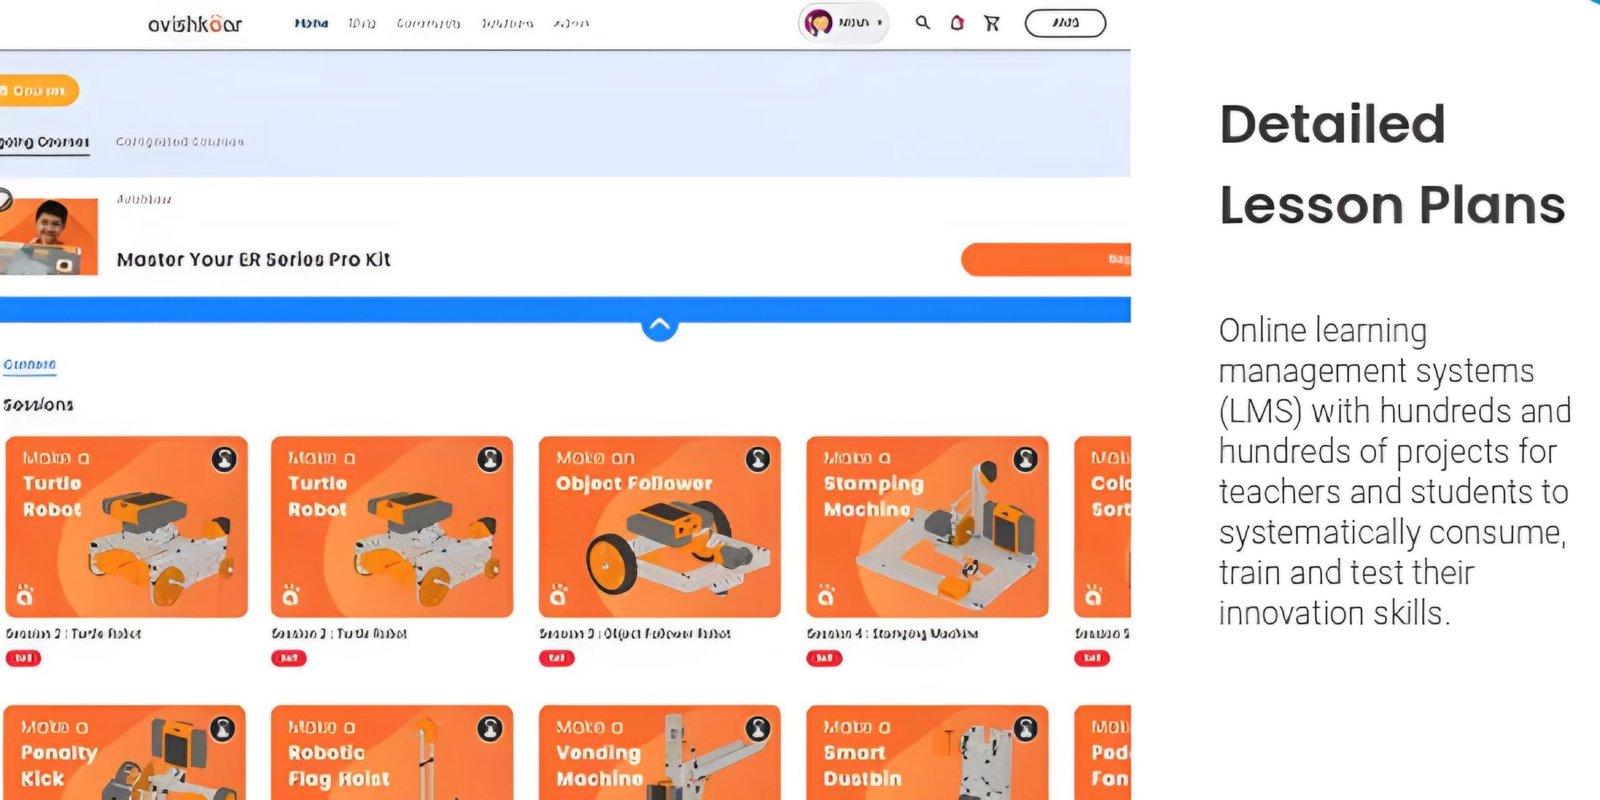Open the notification bell icon
The width and height of the screenshot is (1600, 800).
(x=957, y=22)
